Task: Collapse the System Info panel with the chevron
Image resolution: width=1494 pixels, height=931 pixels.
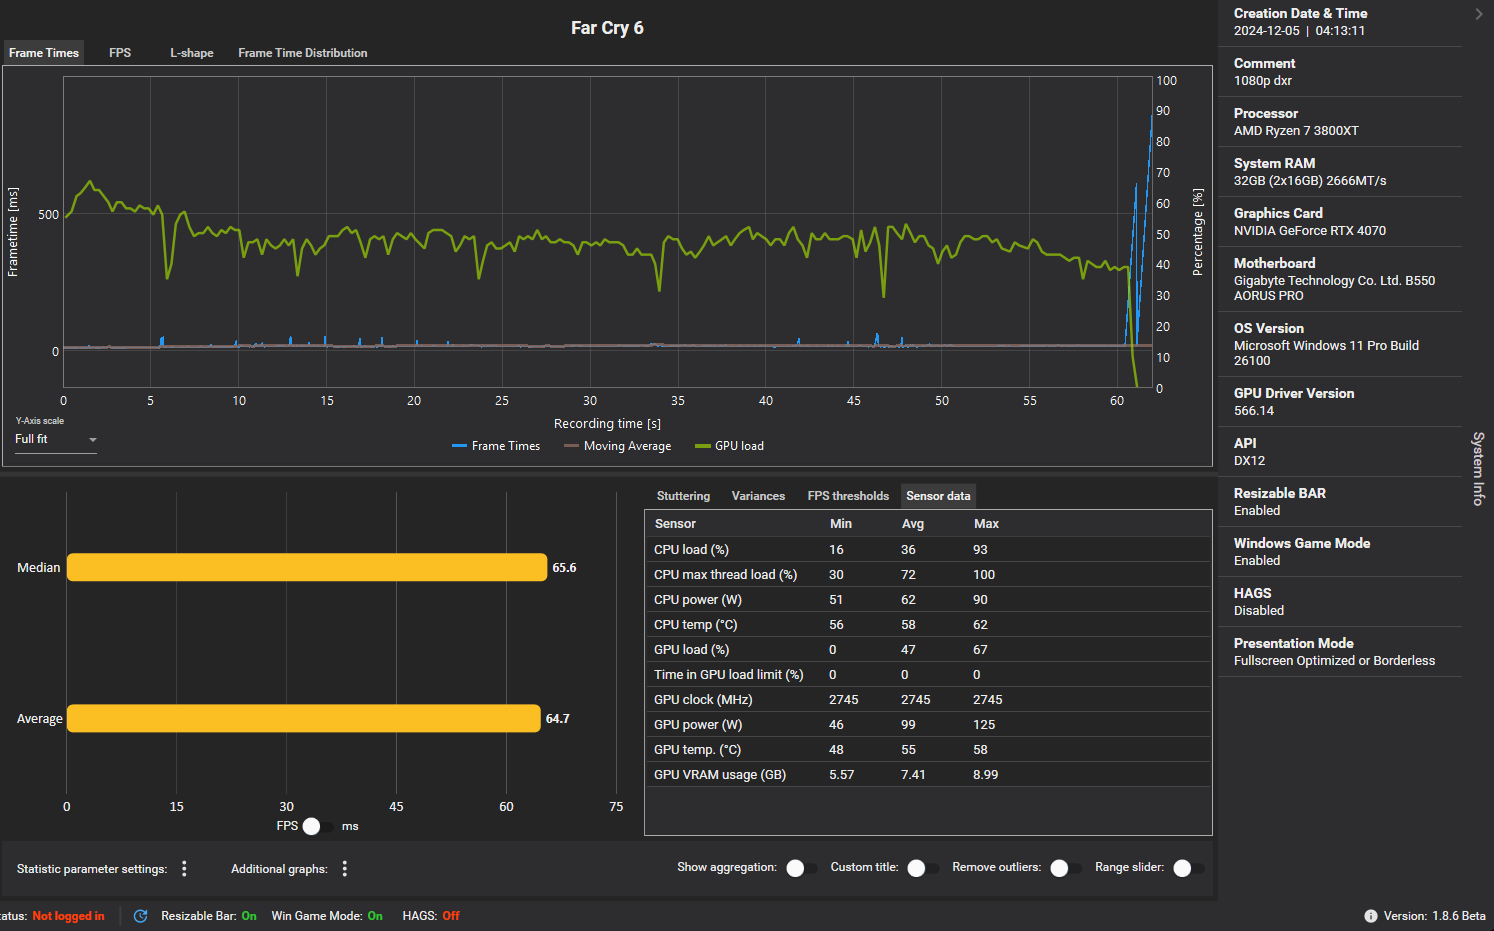Action: (x=1479, y=14)
